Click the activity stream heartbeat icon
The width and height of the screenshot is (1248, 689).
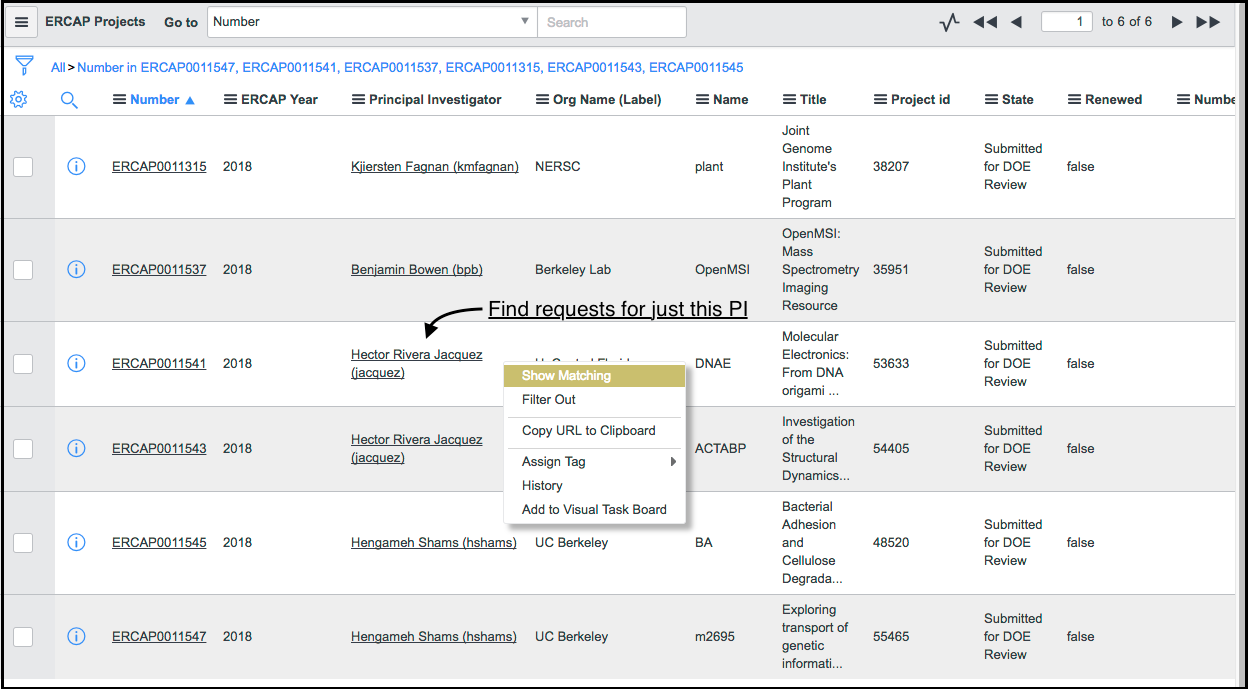coord(948,22)
